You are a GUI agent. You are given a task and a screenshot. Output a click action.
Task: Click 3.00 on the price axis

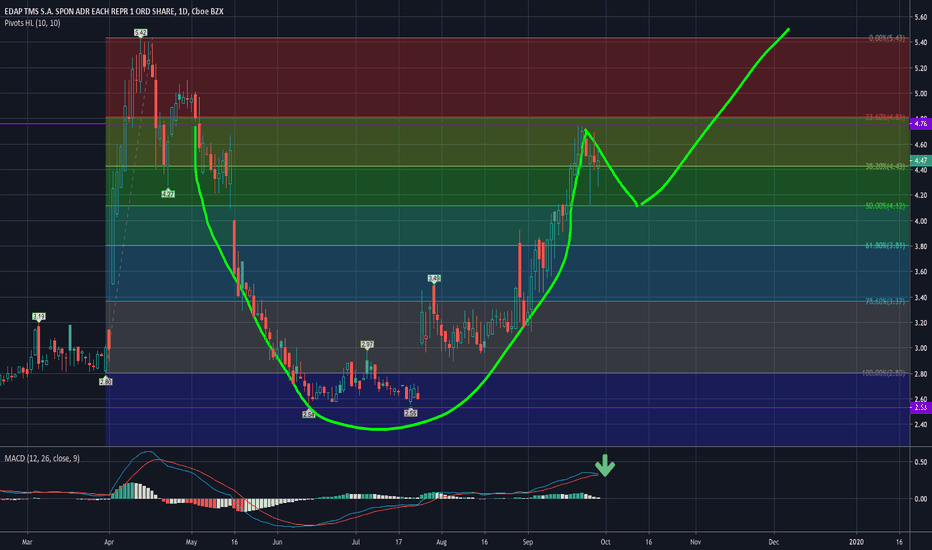click(x=921, y=348)
